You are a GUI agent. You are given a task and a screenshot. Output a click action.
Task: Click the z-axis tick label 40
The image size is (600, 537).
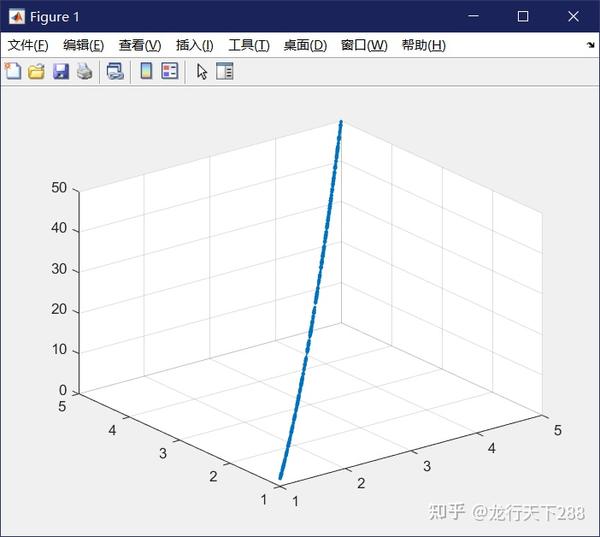[x=59, y=228]
